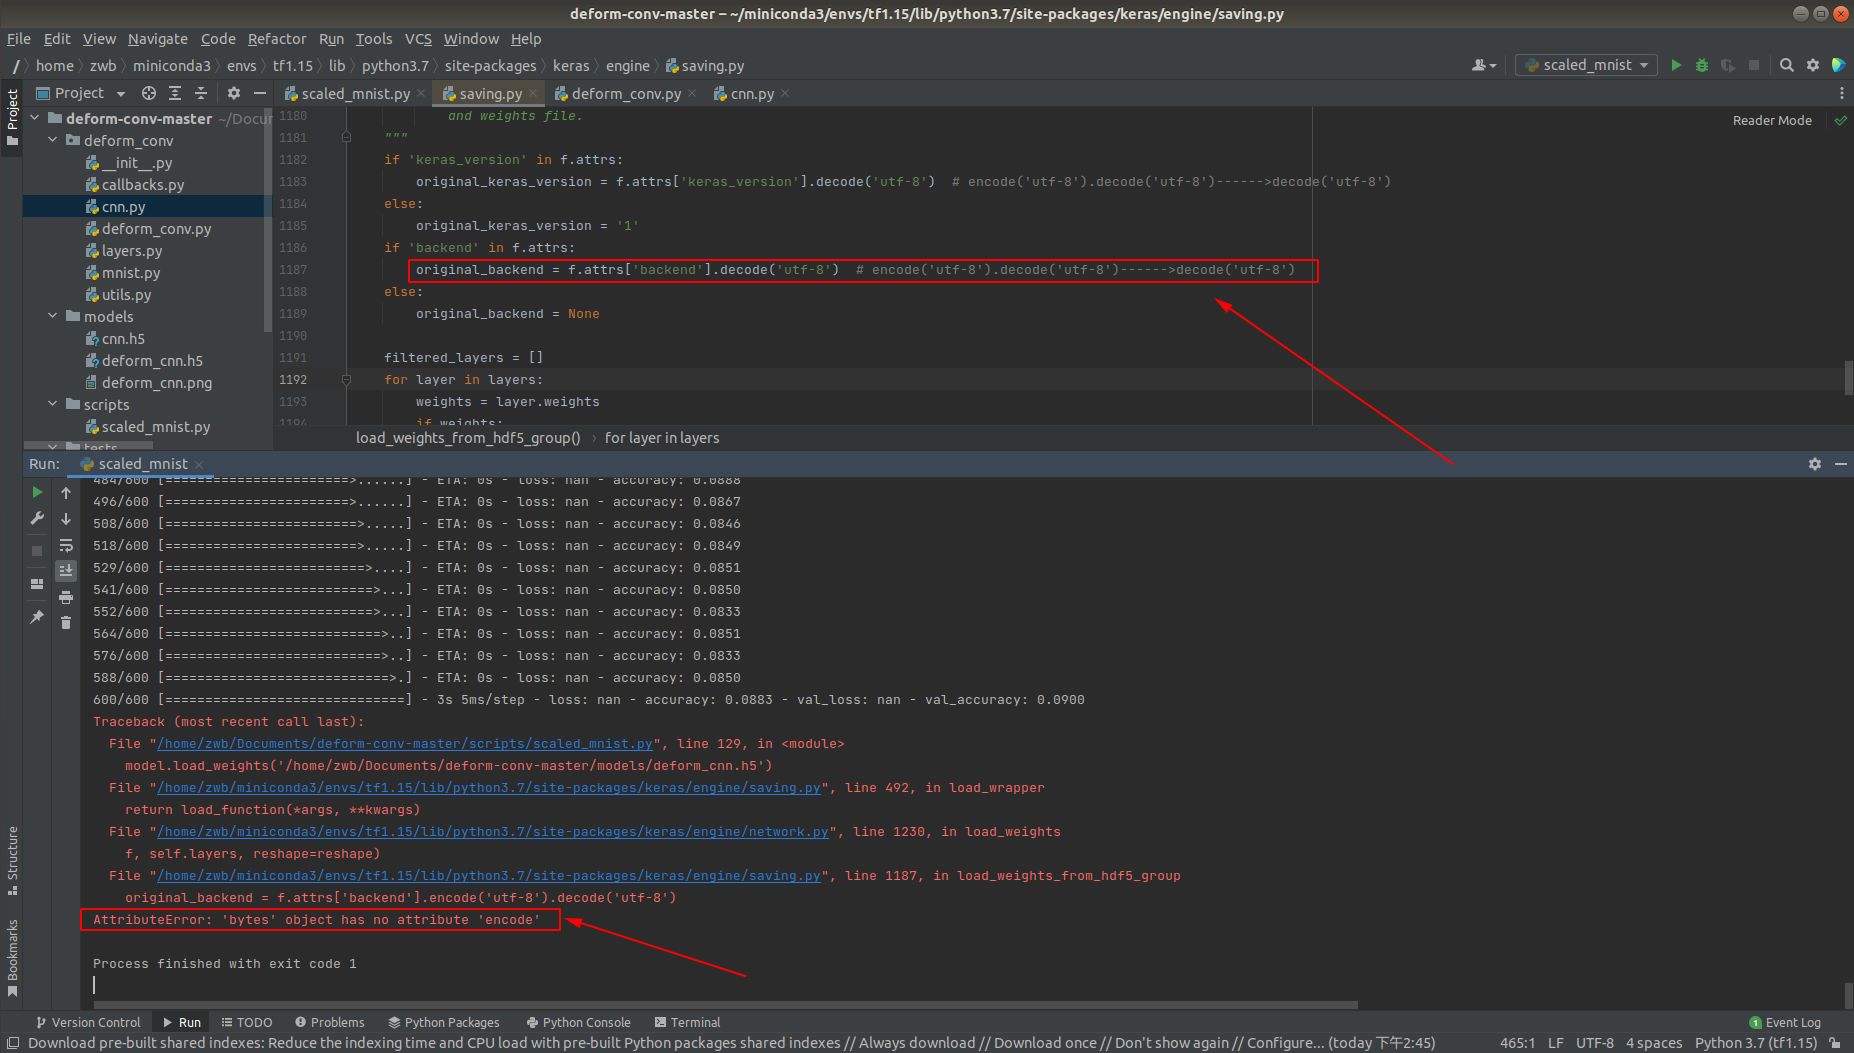Collapse all items in Project panel
The image size is (1854, 1053).
point(201,93)
